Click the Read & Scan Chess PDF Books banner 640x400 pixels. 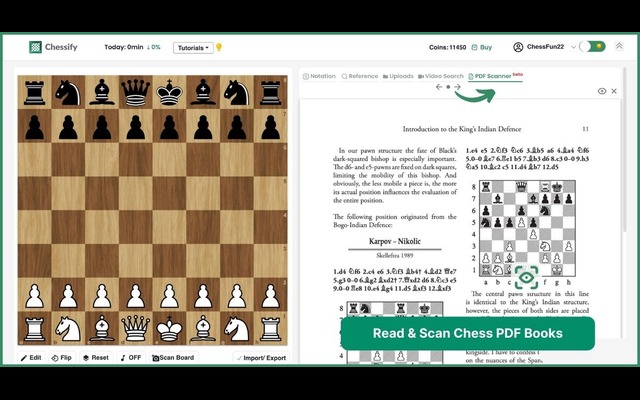468,333
